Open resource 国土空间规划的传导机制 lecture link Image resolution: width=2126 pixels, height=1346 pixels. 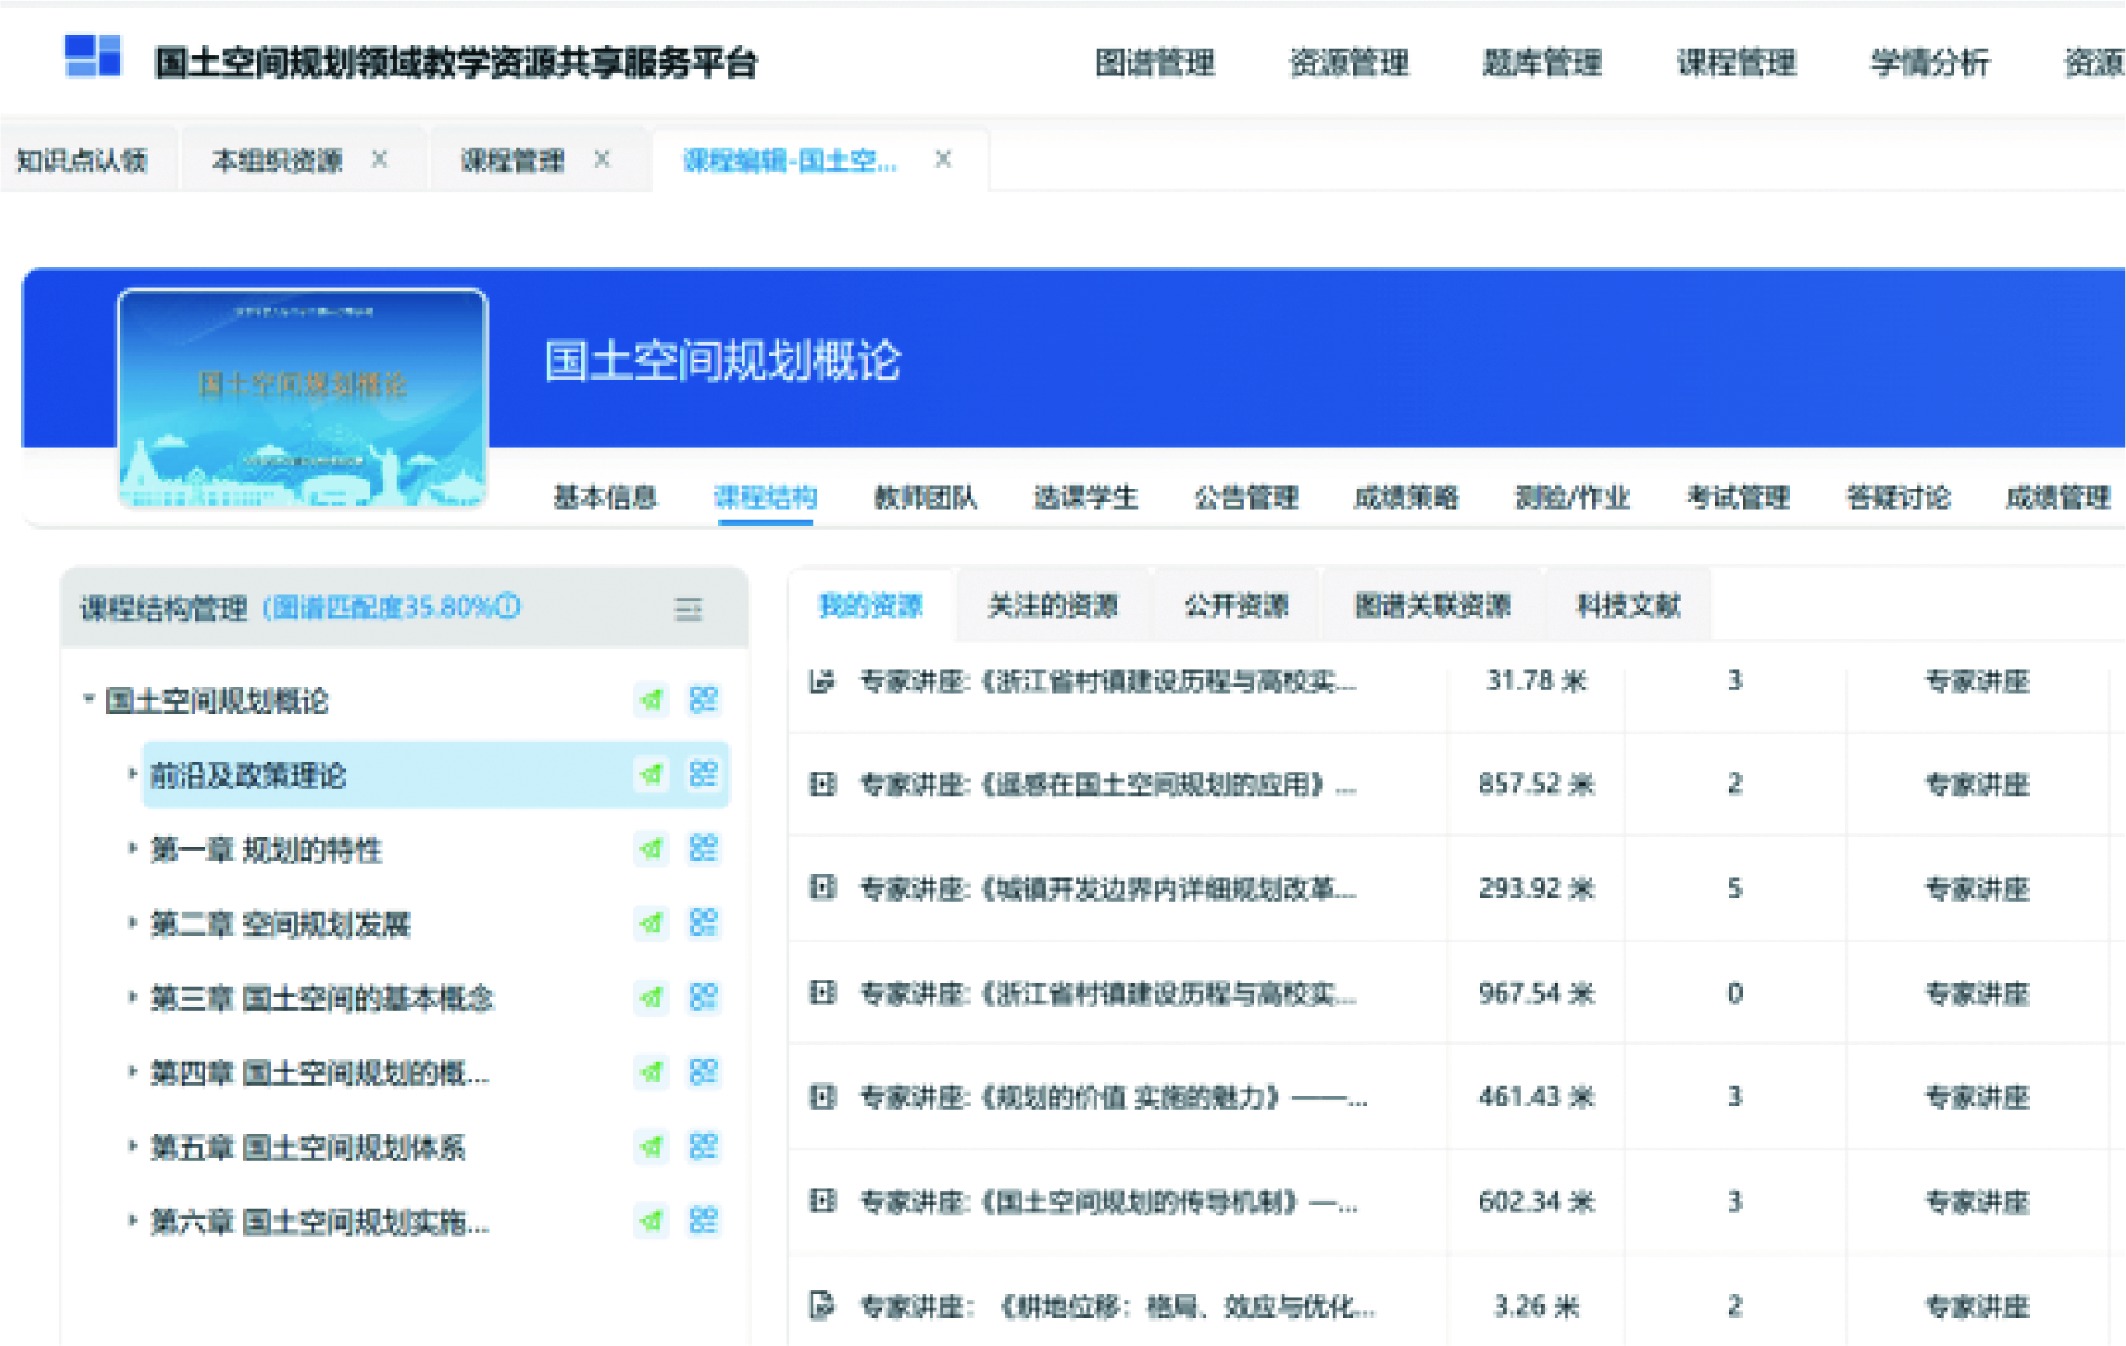[1106, 1201]
